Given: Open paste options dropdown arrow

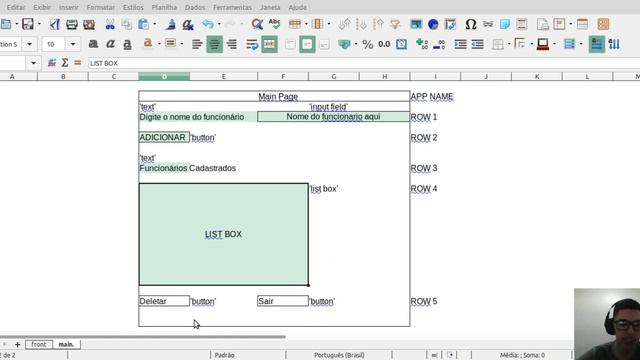Looking at the screenshot, I should 155,24.
